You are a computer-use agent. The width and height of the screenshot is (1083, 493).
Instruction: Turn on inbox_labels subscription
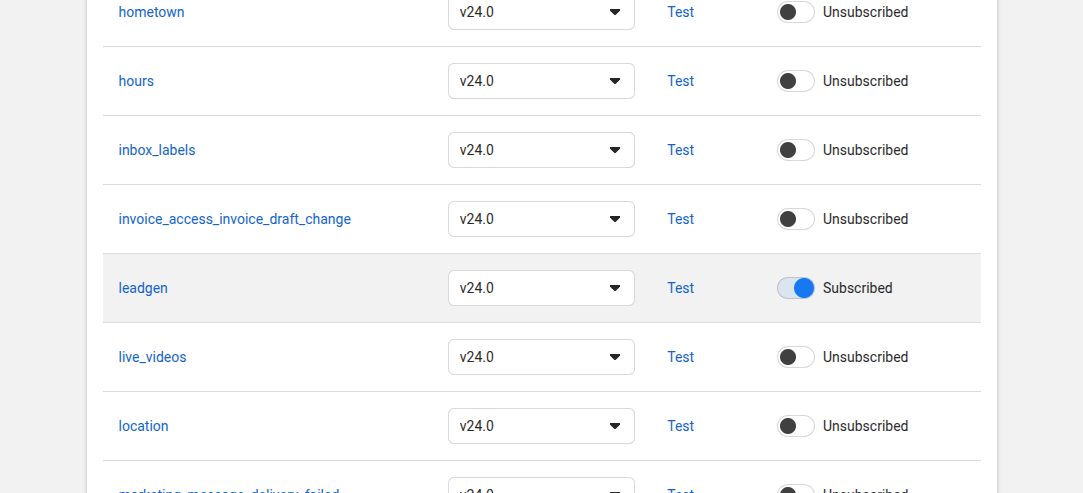[x=795, y=150]
